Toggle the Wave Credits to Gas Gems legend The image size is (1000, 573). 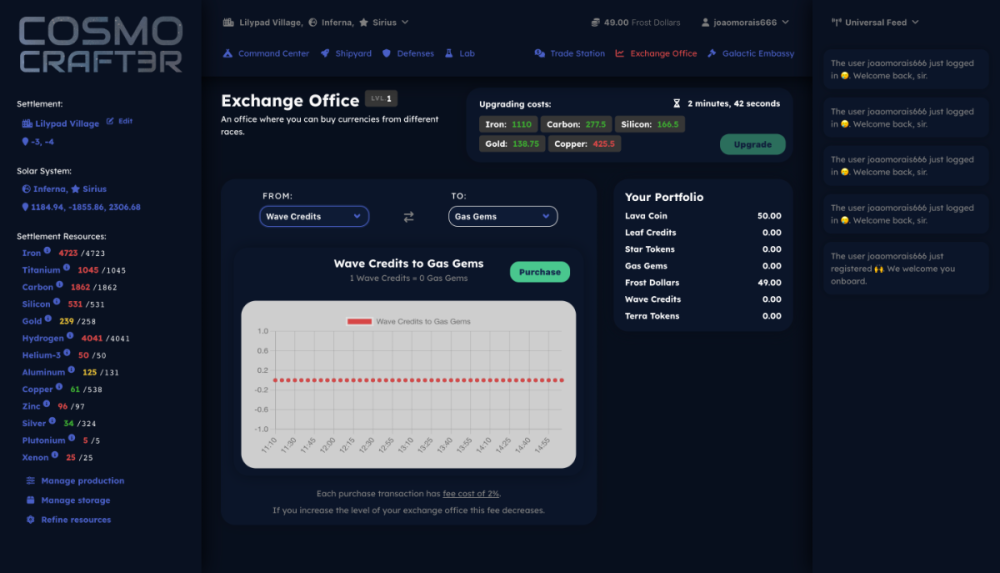pyautogui.click(x=408, y=322)
